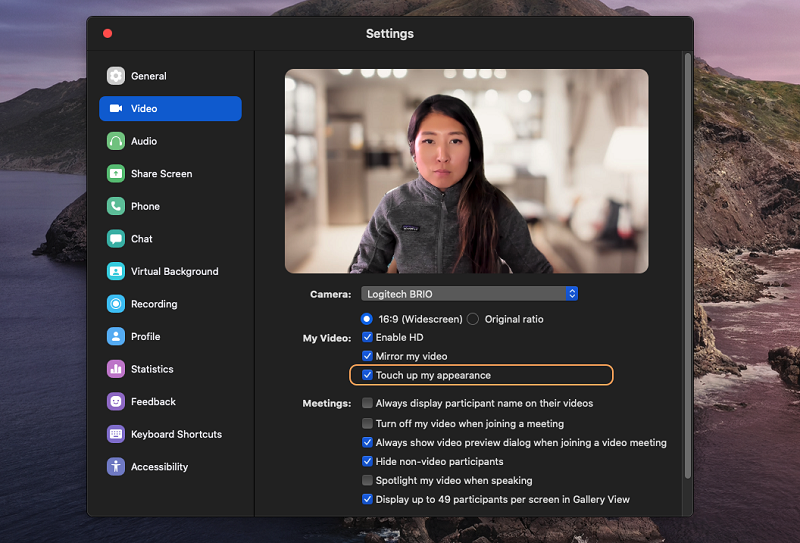Go to Keyboard Shortcuts section
Viewport: 800px width, 543px height.
[176, 434]
